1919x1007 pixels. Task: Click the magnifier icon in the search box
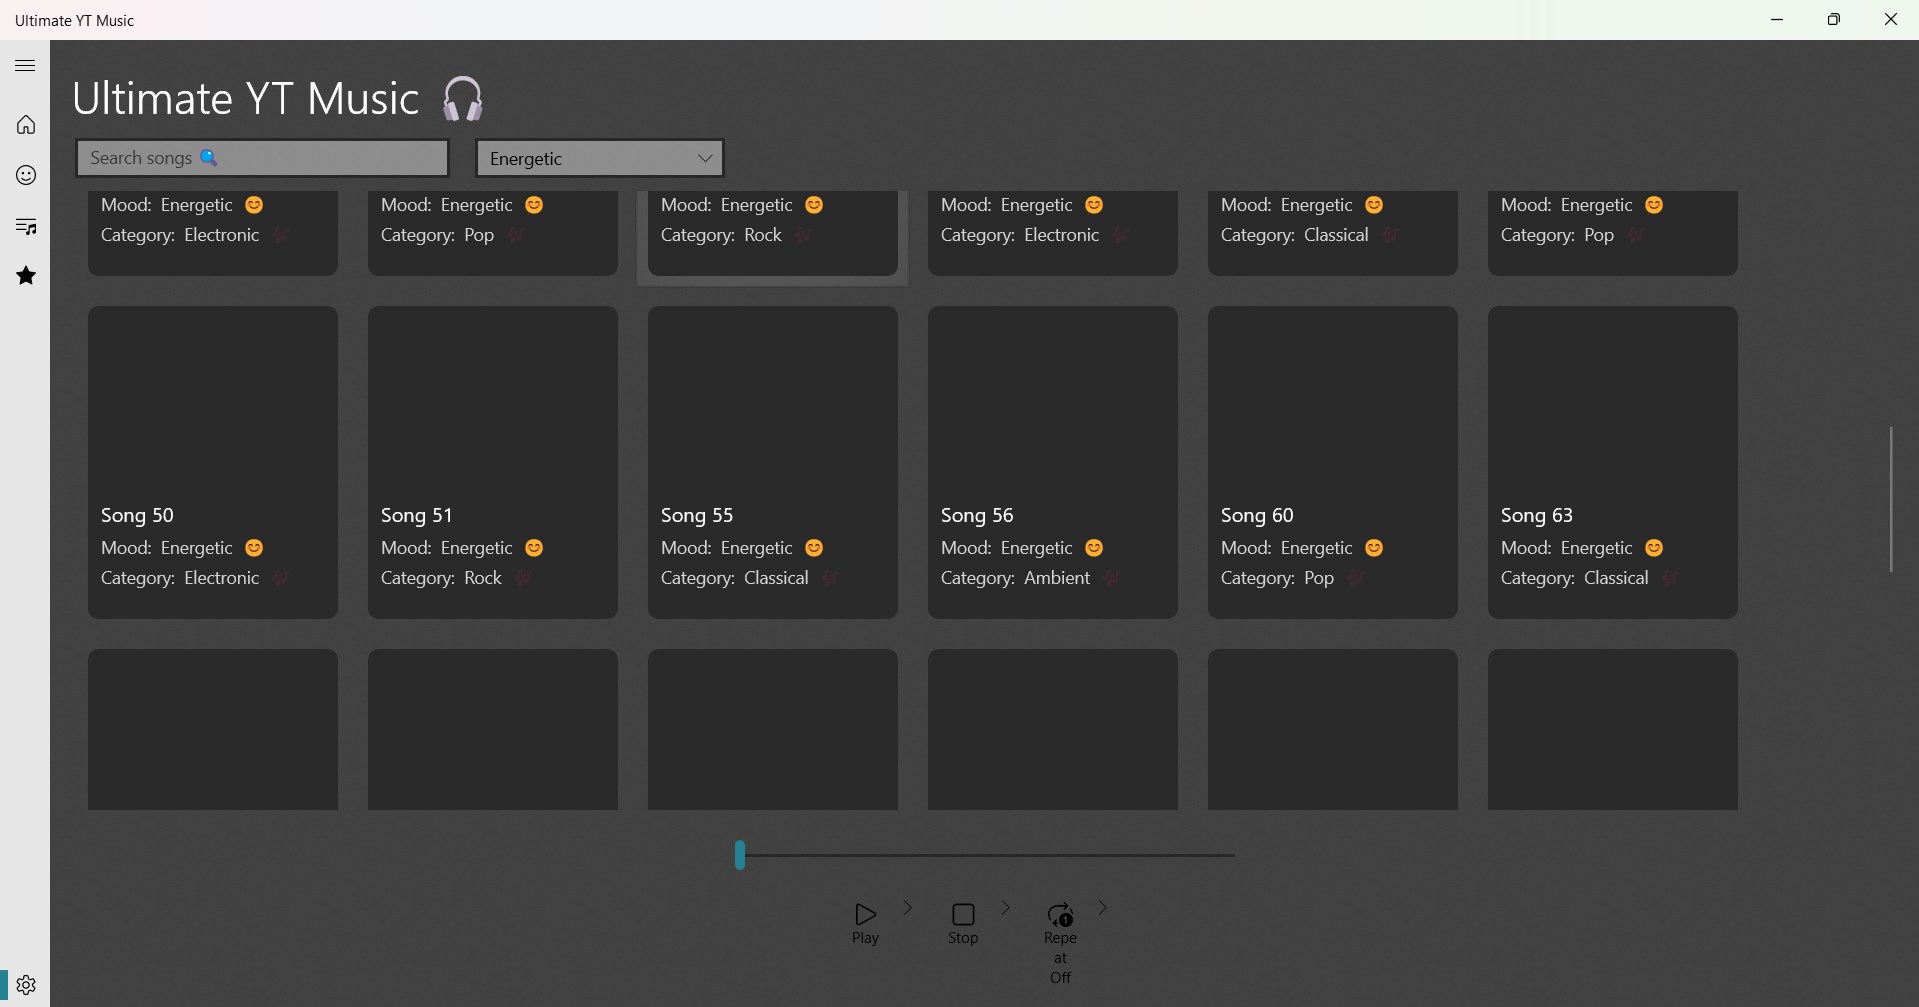pyautogui.click(x=209, y=157)
